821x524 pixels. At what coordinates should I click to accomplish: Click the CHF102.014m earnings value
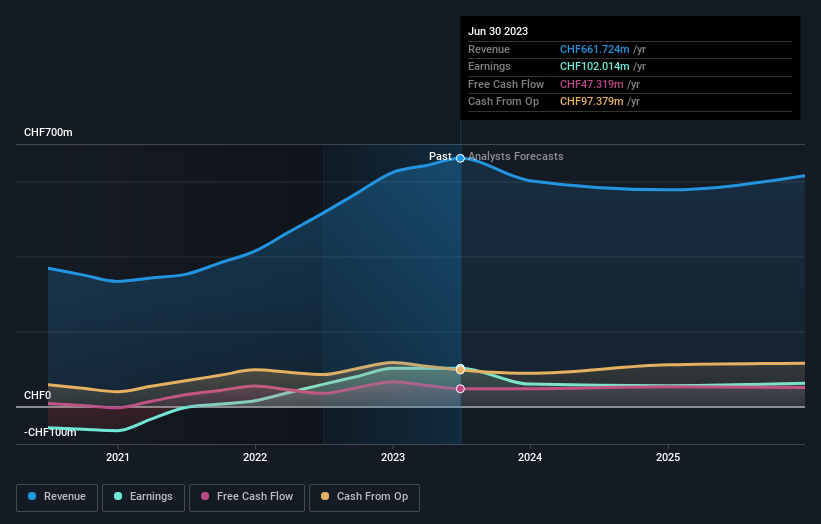point(594,66)
